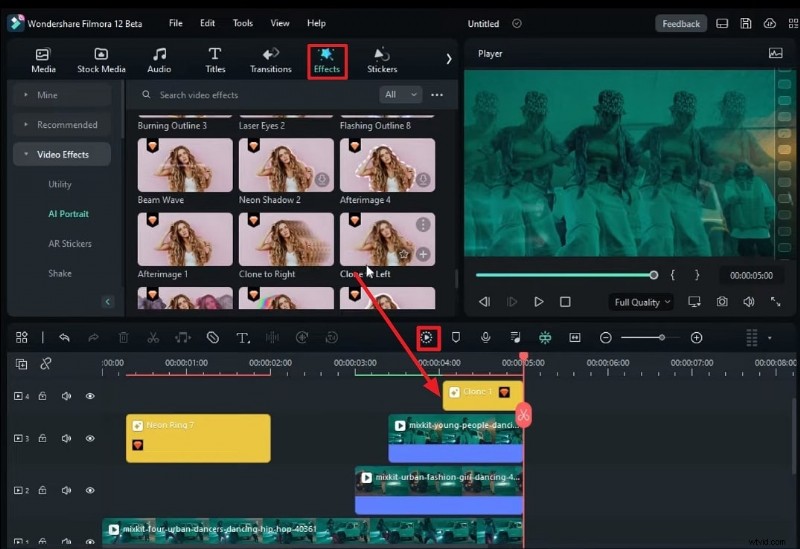Click the player progress slider handle

coord(654,275)
